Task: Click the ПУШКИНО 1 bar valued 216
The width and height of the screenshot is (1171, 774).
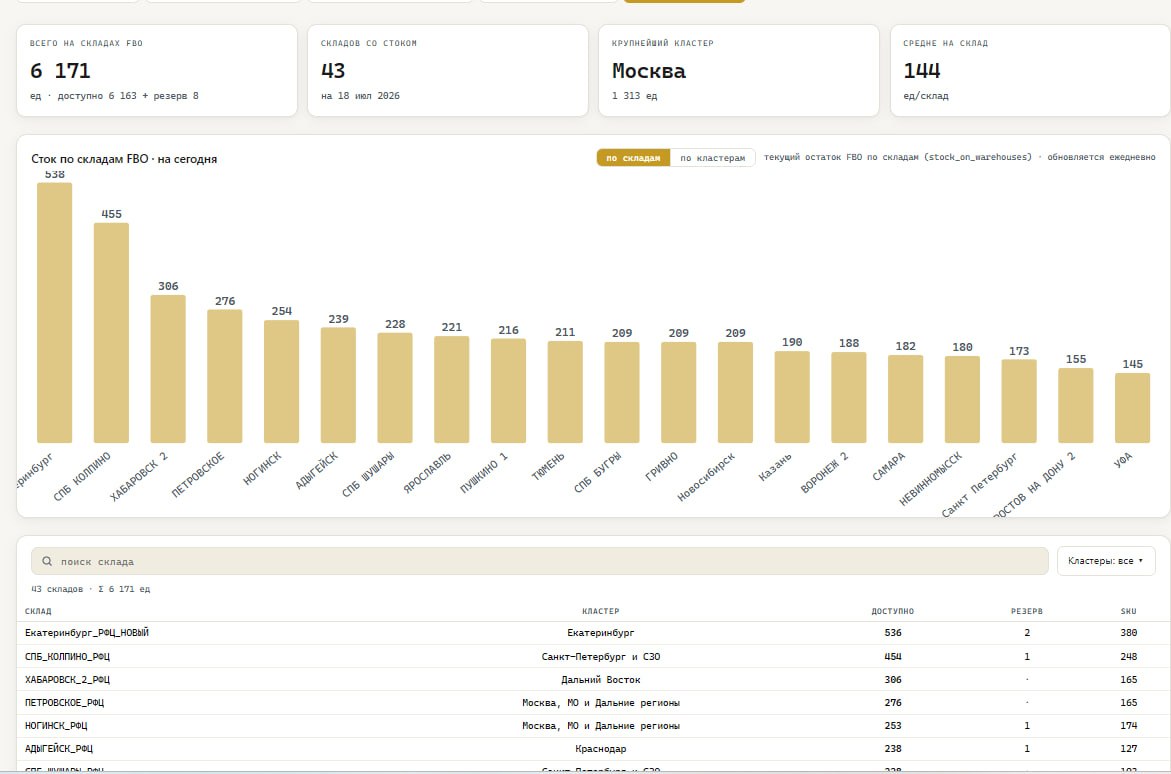Action: point(509,391)
